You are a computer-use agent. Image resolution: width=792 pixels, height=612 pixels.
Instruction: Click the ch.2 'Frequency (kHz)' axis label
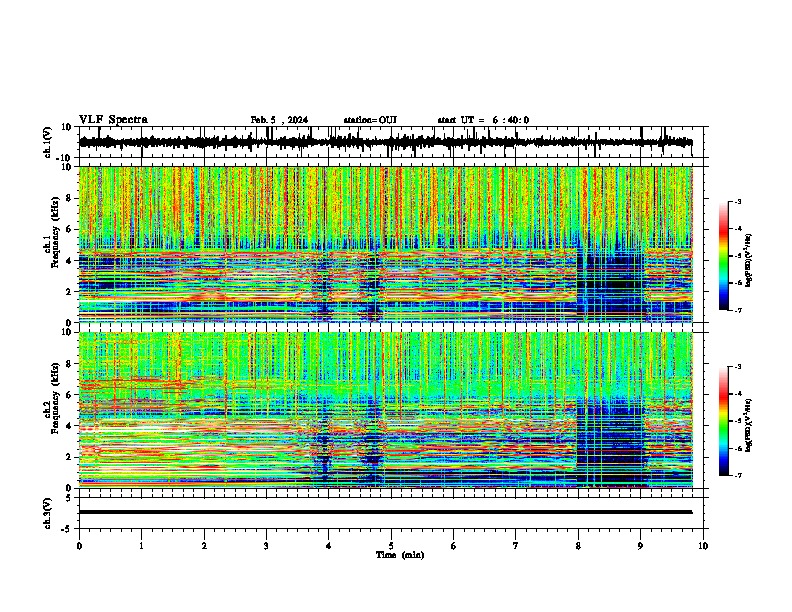(x=55, y=398)
